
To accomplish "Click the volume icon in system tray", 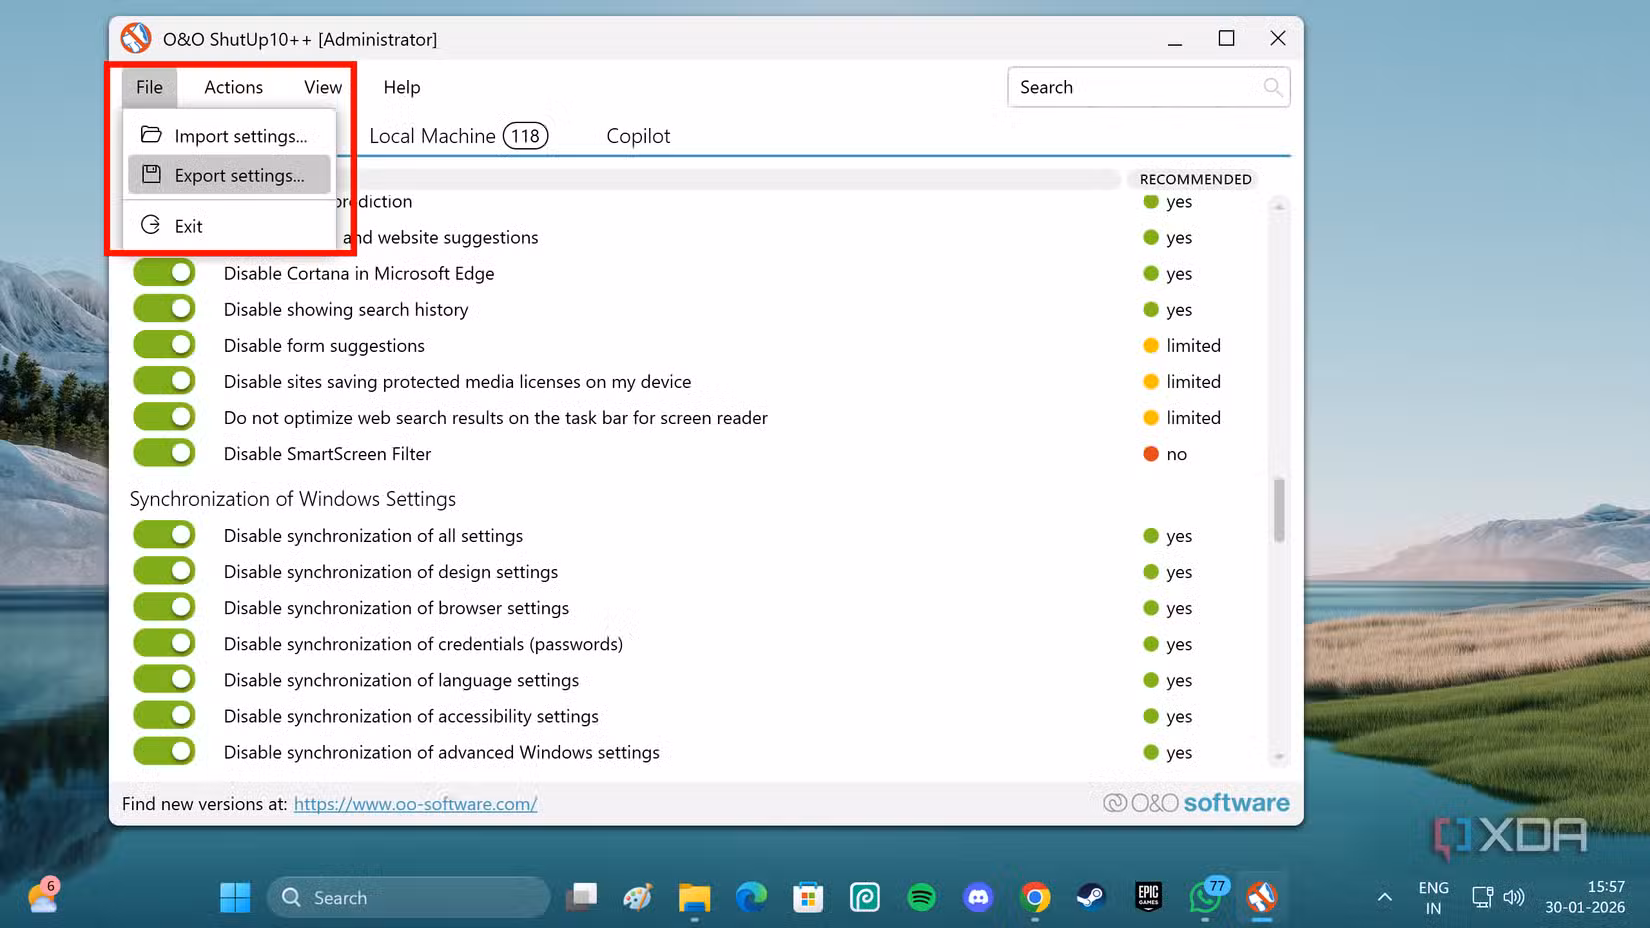I will coord(1514,897).
